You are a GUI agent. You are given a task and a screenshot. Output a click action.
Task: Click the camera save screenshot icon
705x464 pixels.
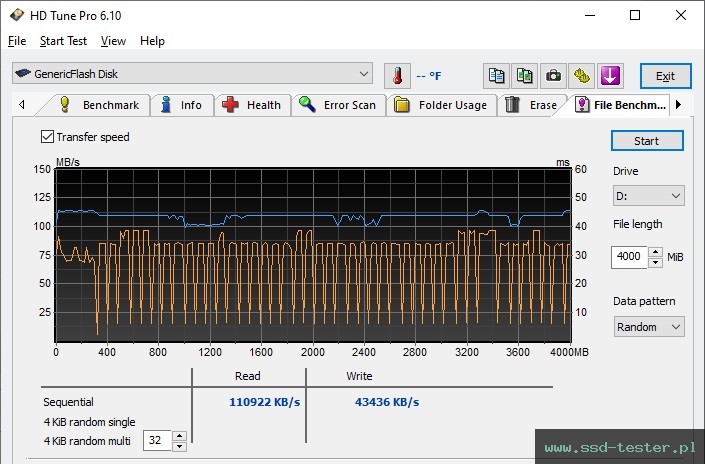(553, 76)
